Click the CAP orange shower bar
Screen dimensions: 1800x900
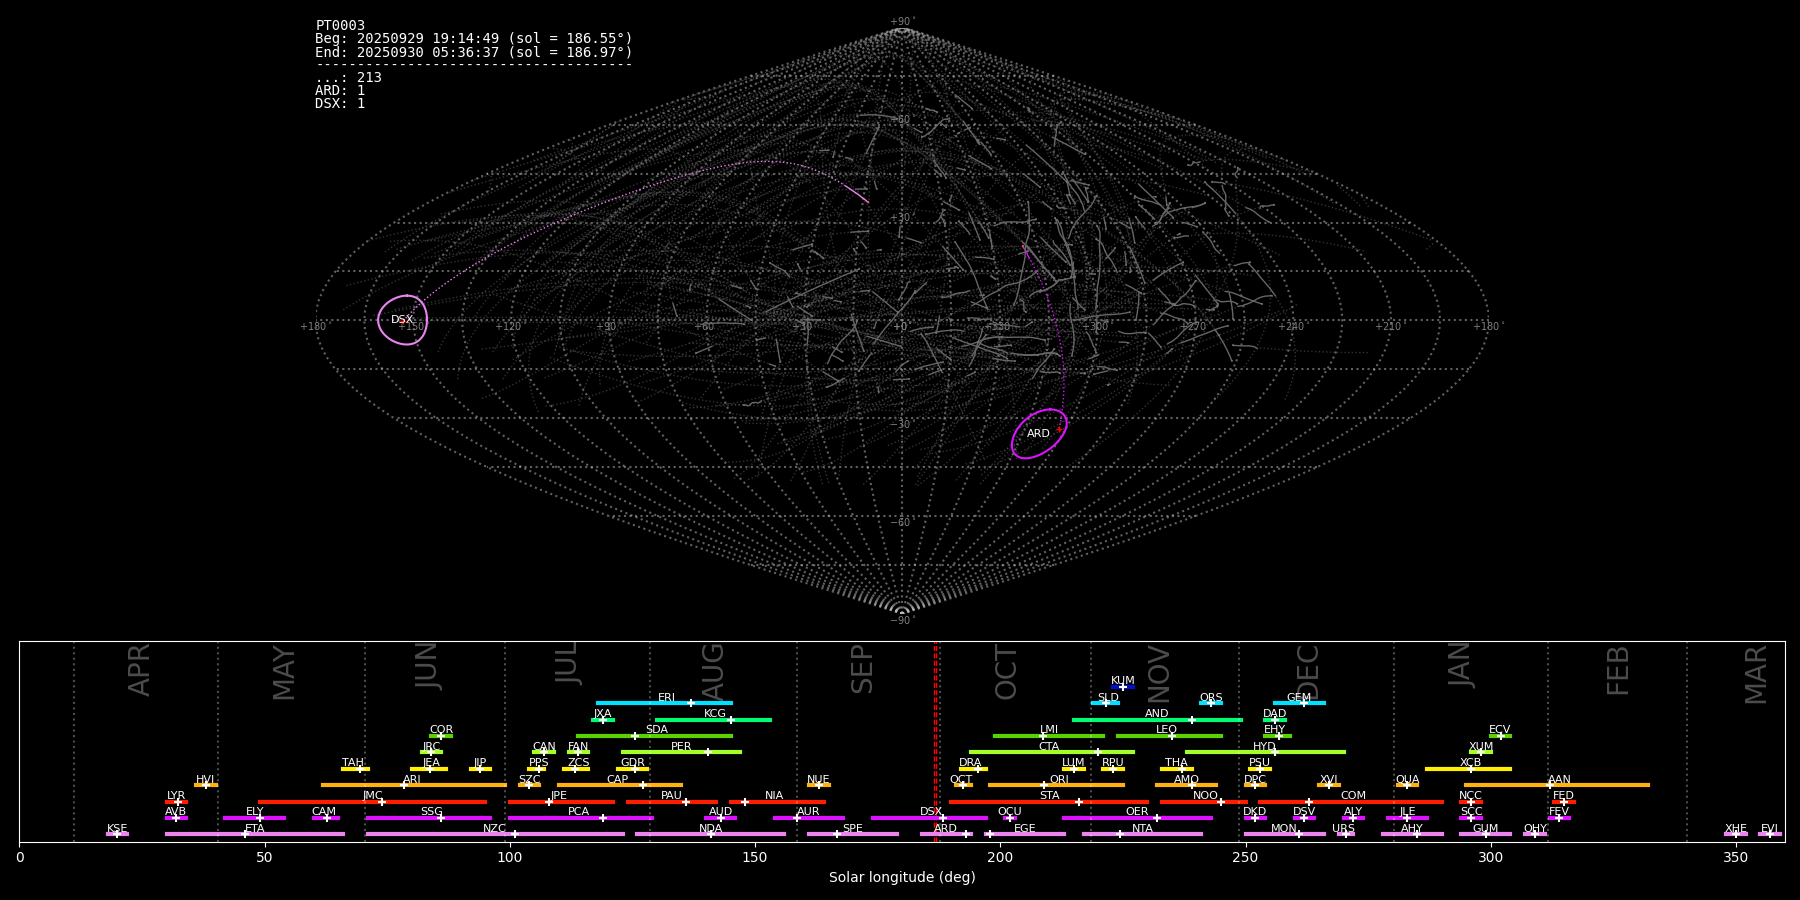point(620,785)
